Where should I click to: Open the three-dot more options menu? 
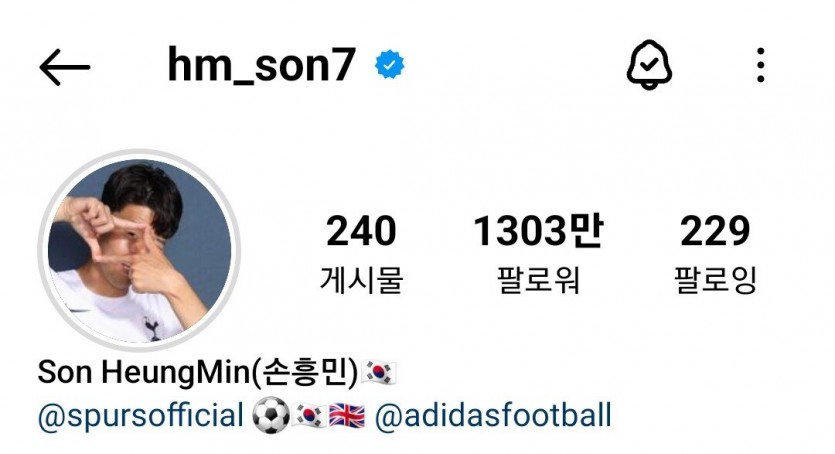760,65
